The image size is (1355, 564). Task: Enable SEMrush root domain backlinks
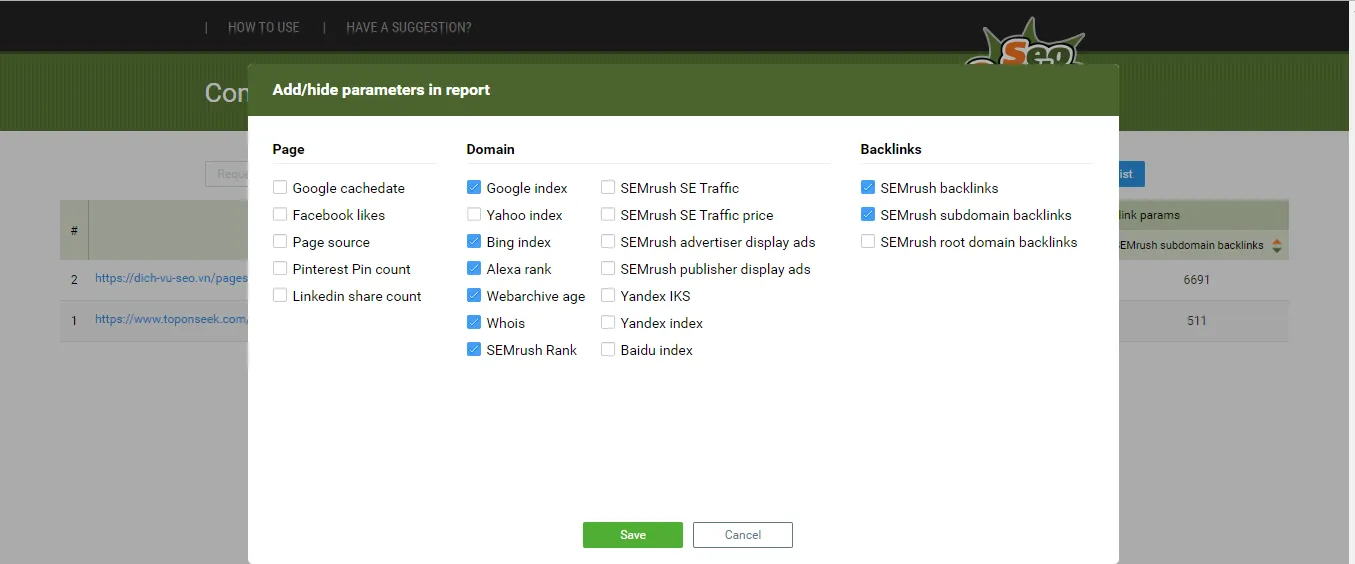tap(868, 242)
